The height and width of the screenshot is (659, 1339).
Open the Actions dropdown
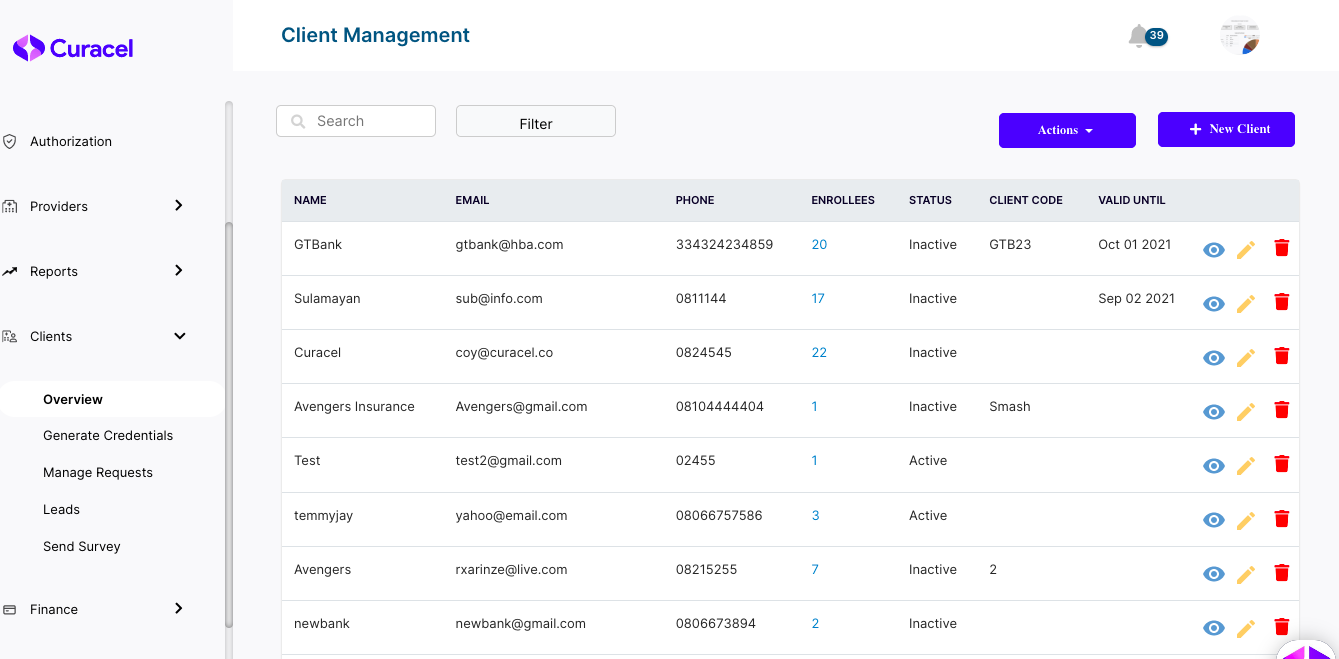point(1067,130)
